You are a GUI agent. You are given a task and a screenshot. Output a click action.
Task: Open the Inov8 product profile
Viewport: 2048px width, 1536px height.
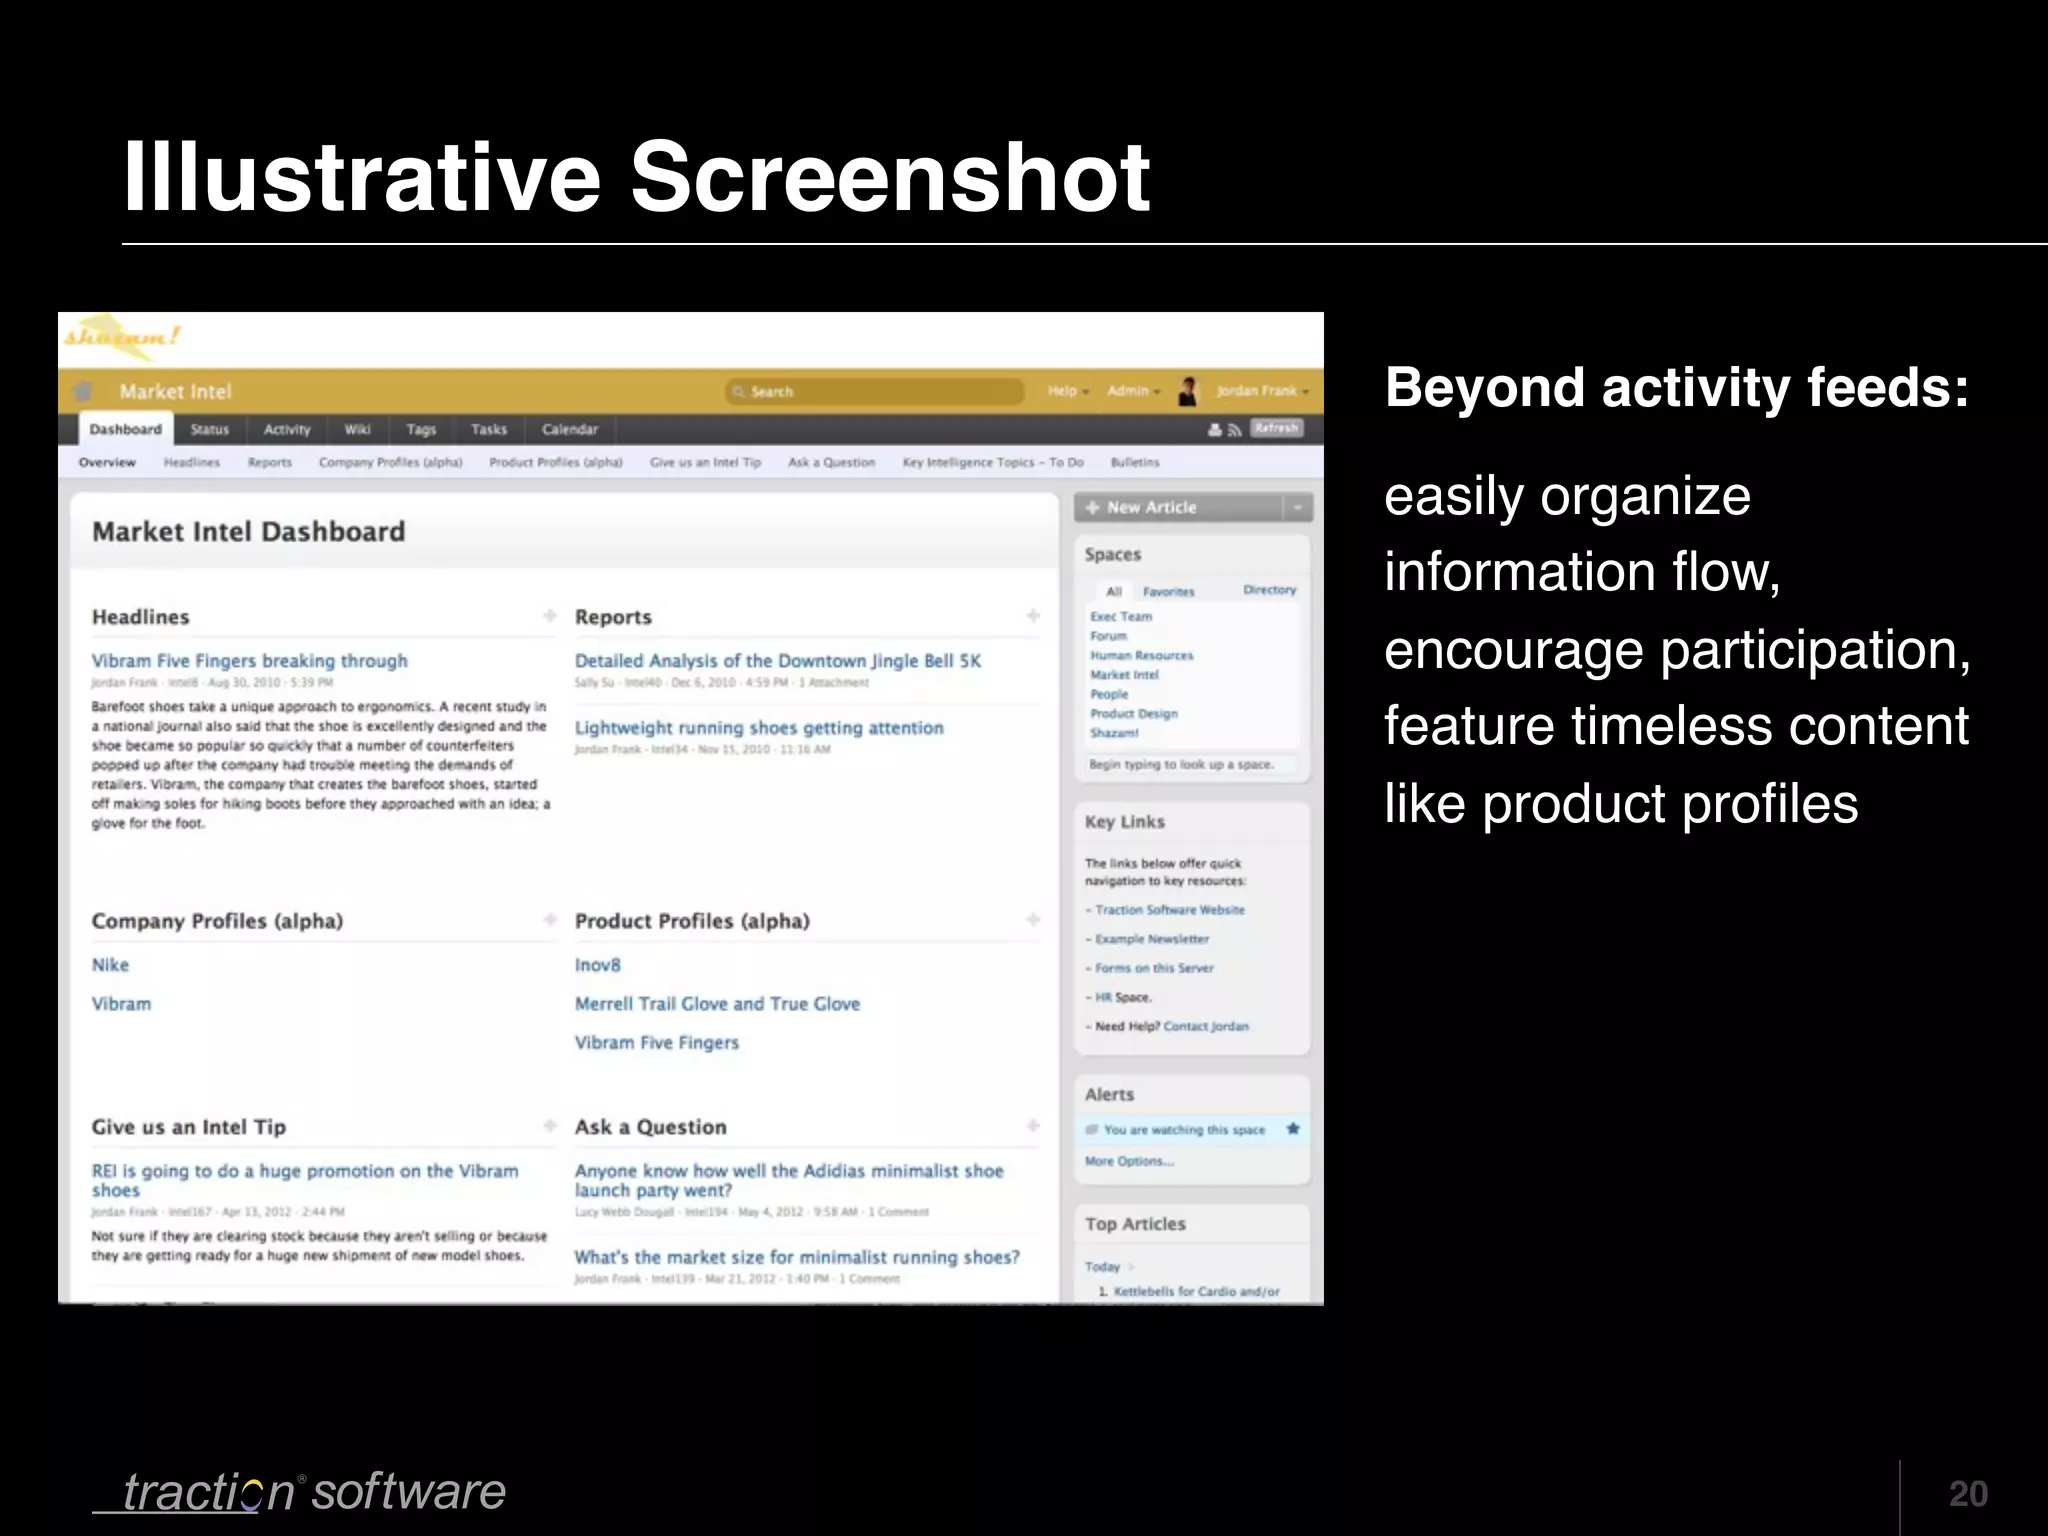pyautogui.click(x=597, y=965)
